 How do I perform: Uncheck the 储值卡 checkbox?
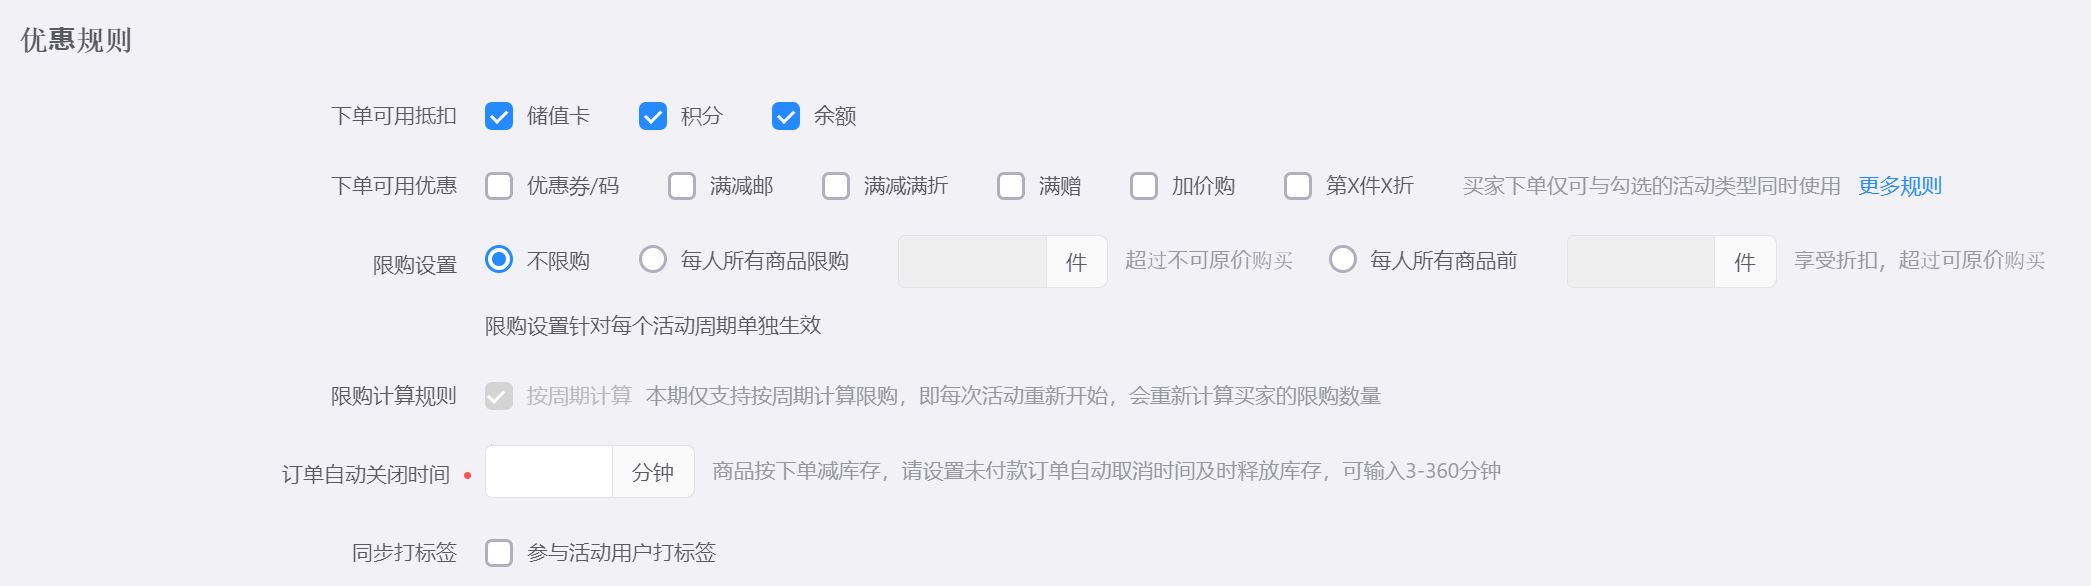pos(499,116)
